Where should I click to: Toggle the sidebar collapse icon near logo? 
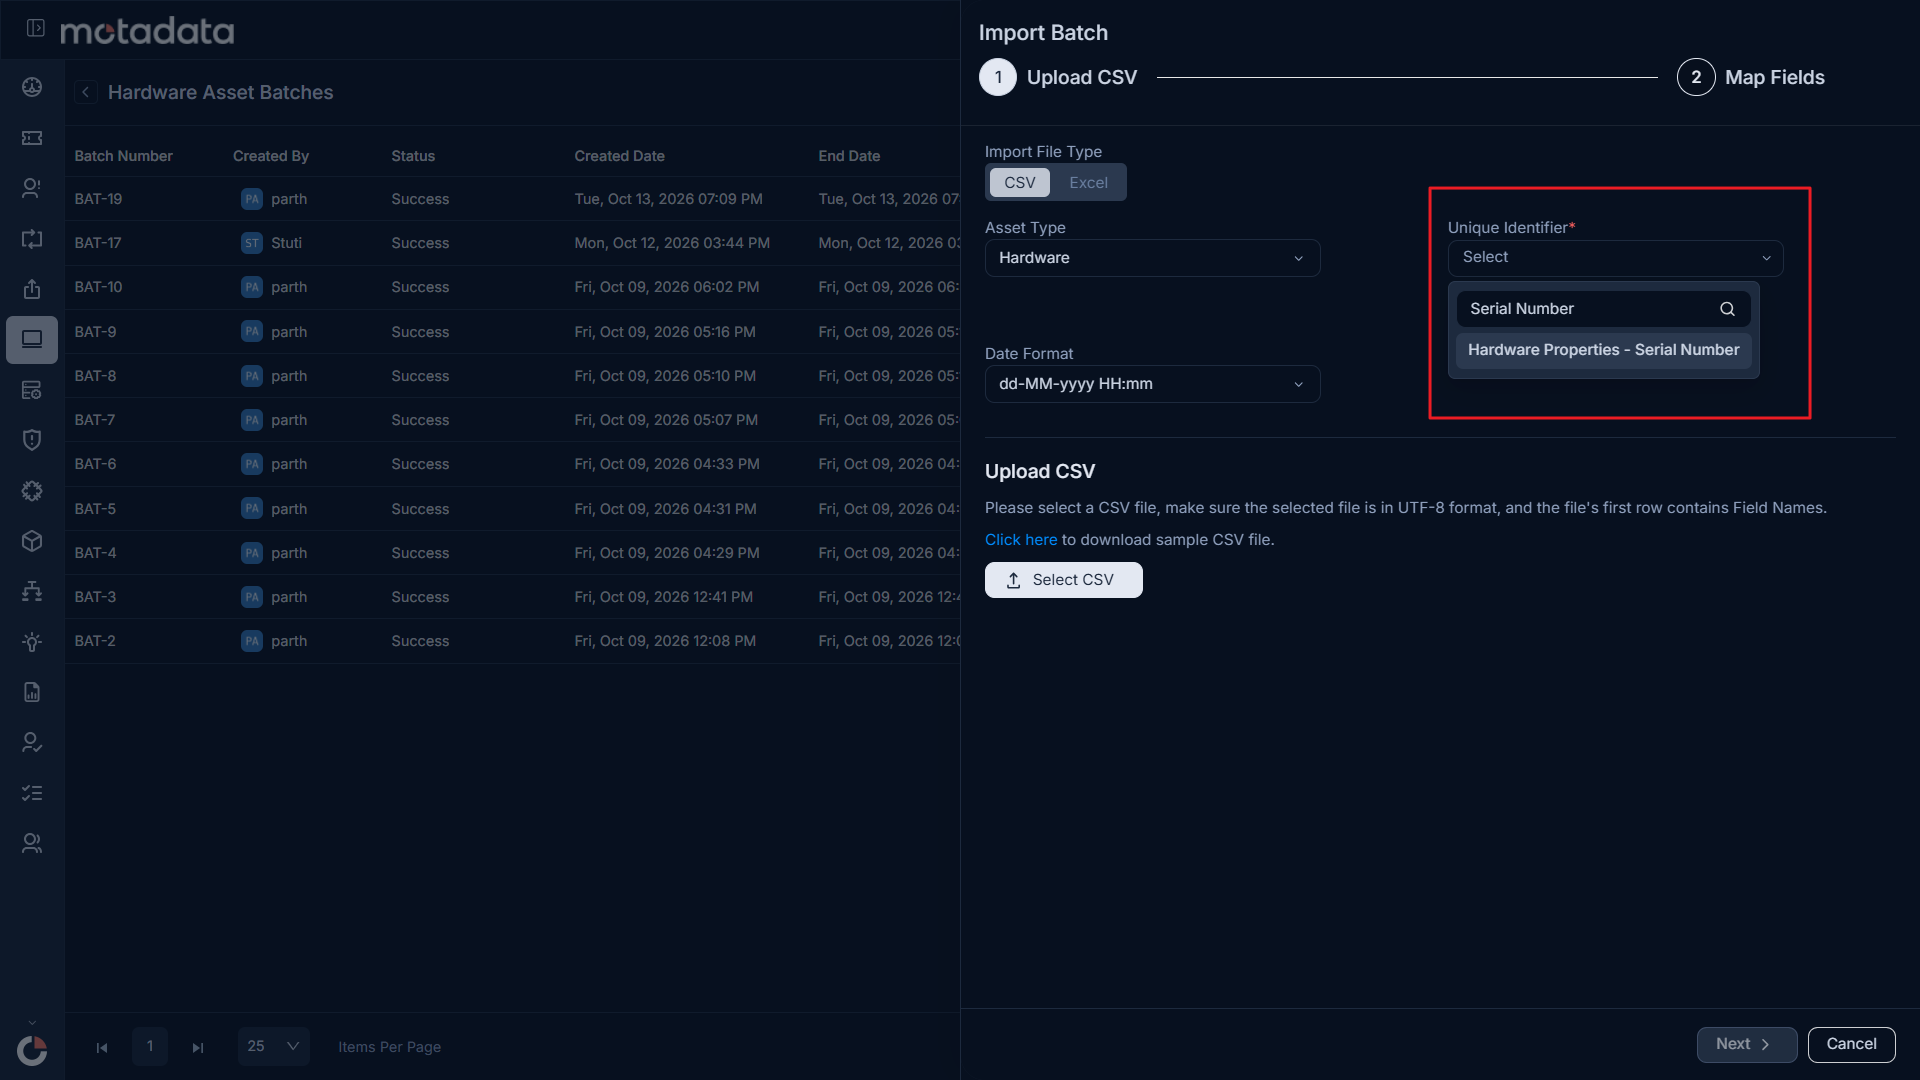coord(36,28)
